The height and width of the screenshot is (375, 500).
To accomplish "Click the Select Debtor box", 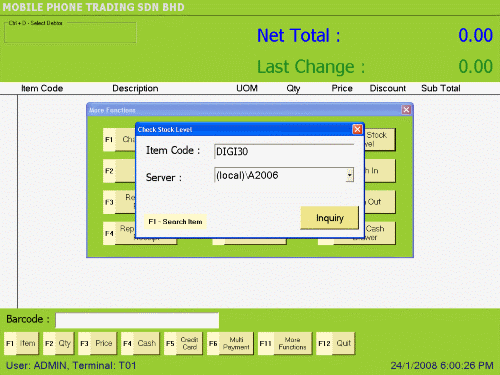I will [x=70, y=33].
